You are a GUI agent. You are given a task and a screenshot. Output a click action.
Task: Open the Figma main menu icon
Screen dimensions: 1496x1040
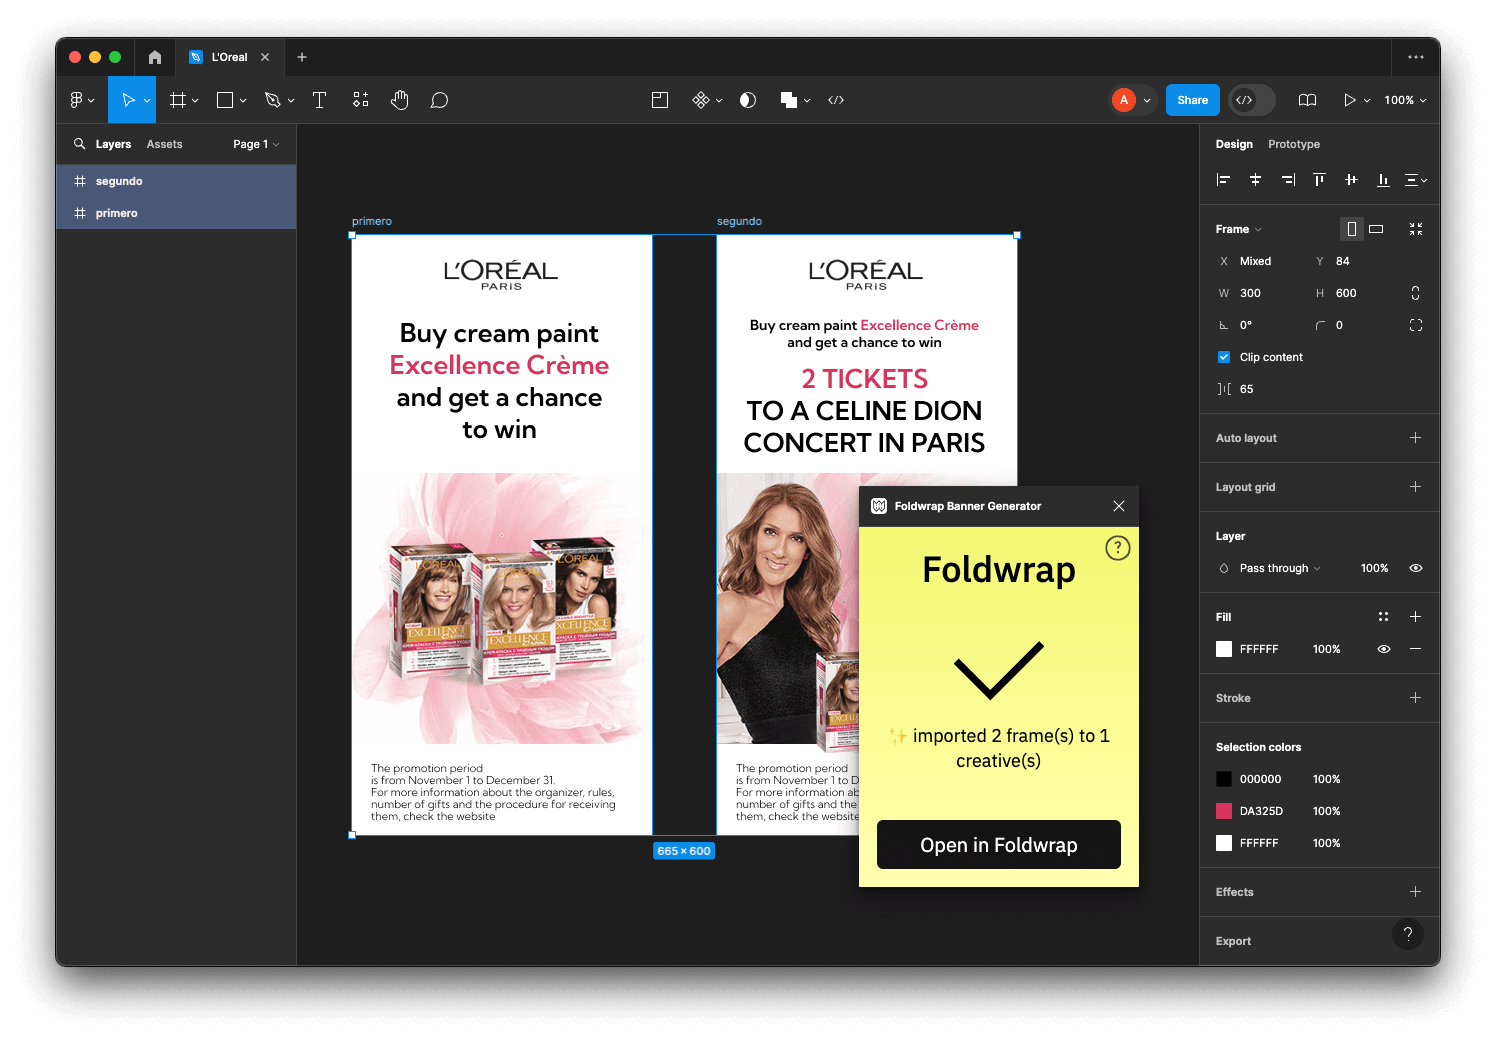tap(76, 100)
